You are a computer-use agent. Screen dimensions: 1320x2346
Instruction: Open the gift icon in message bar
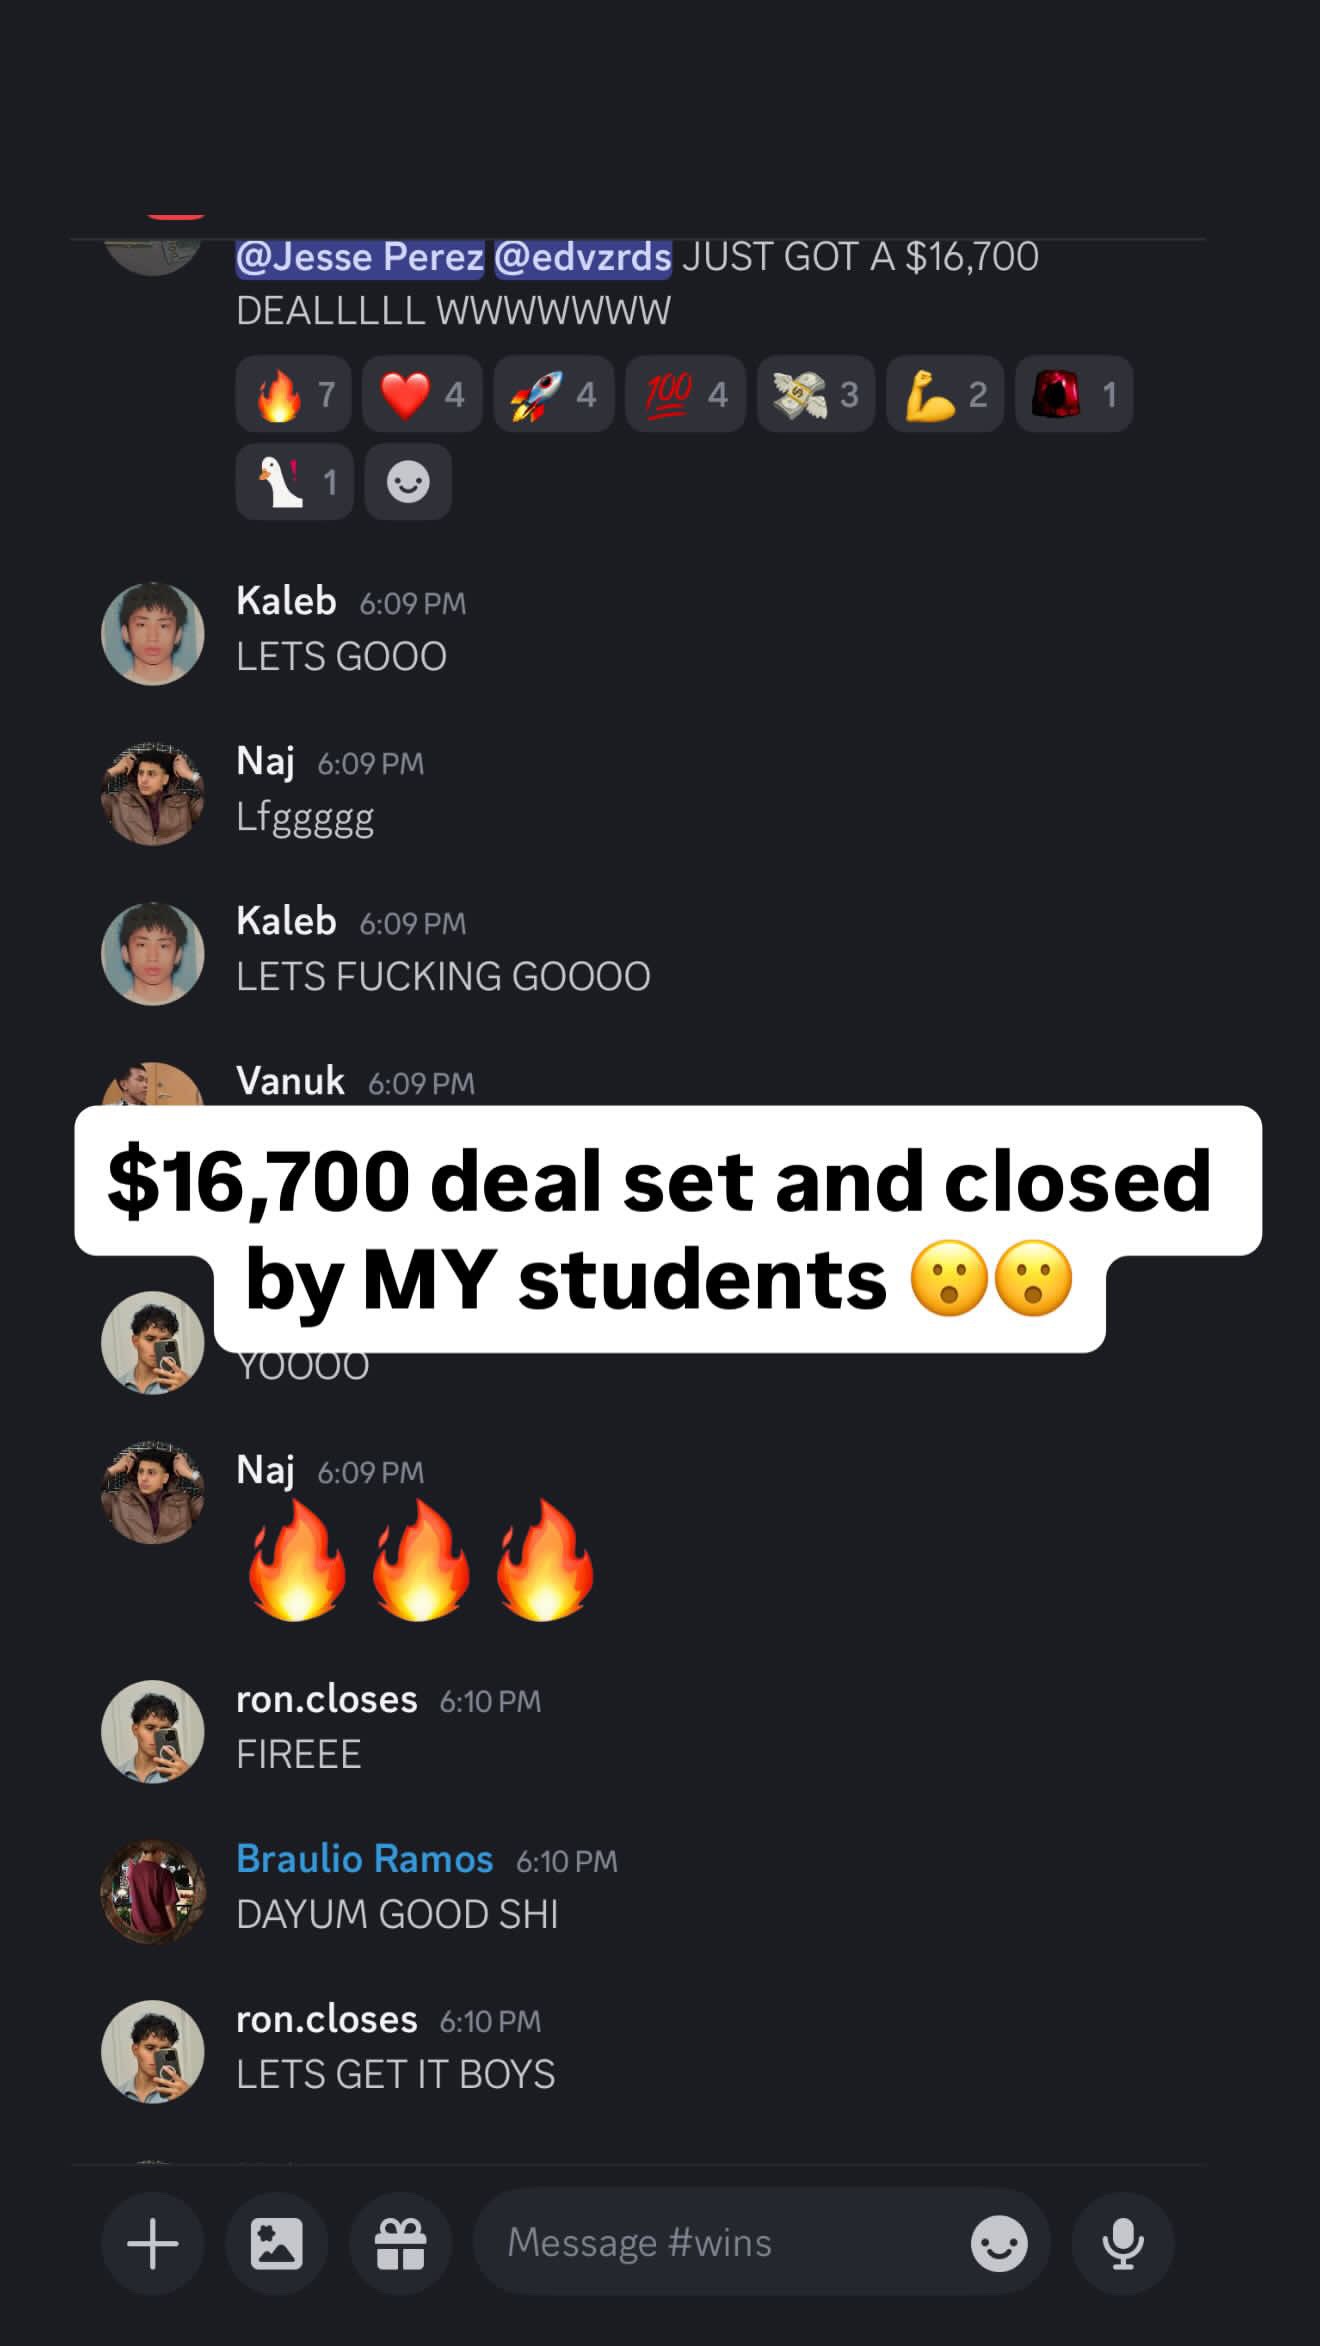(400, 2243)
